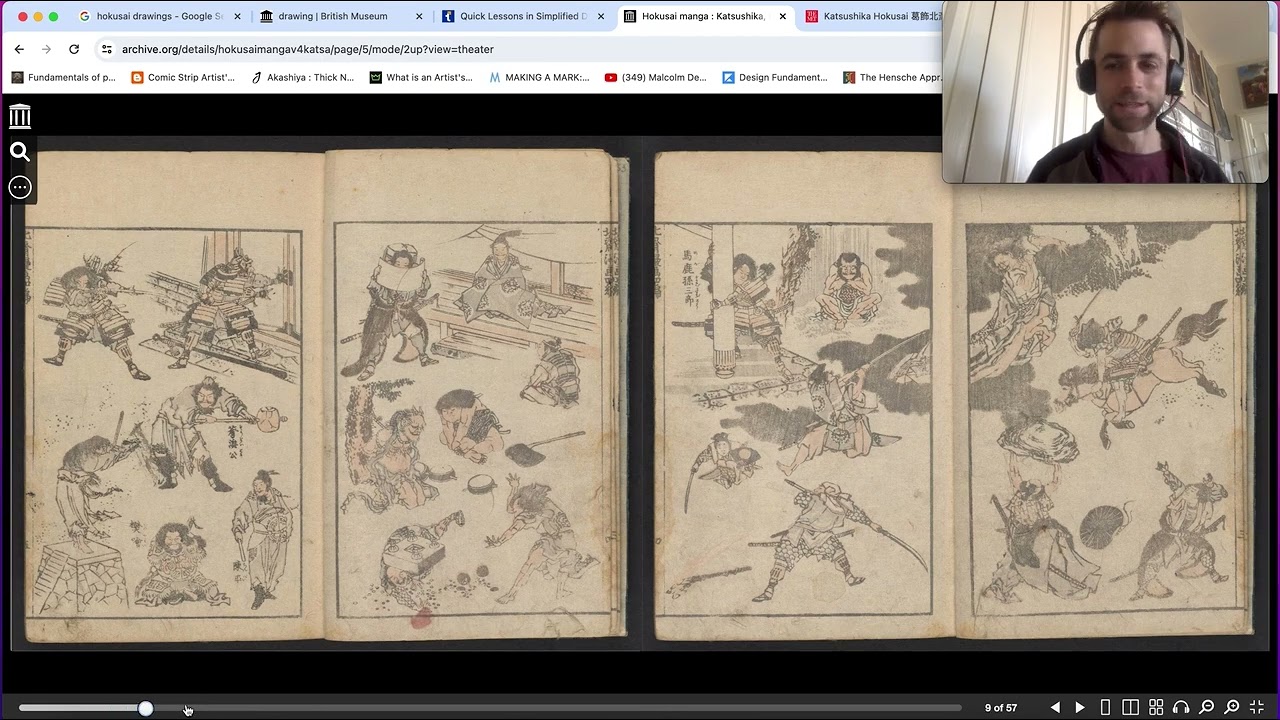
Task: Flip to the previous page arrow
Action: (1055, 707)
